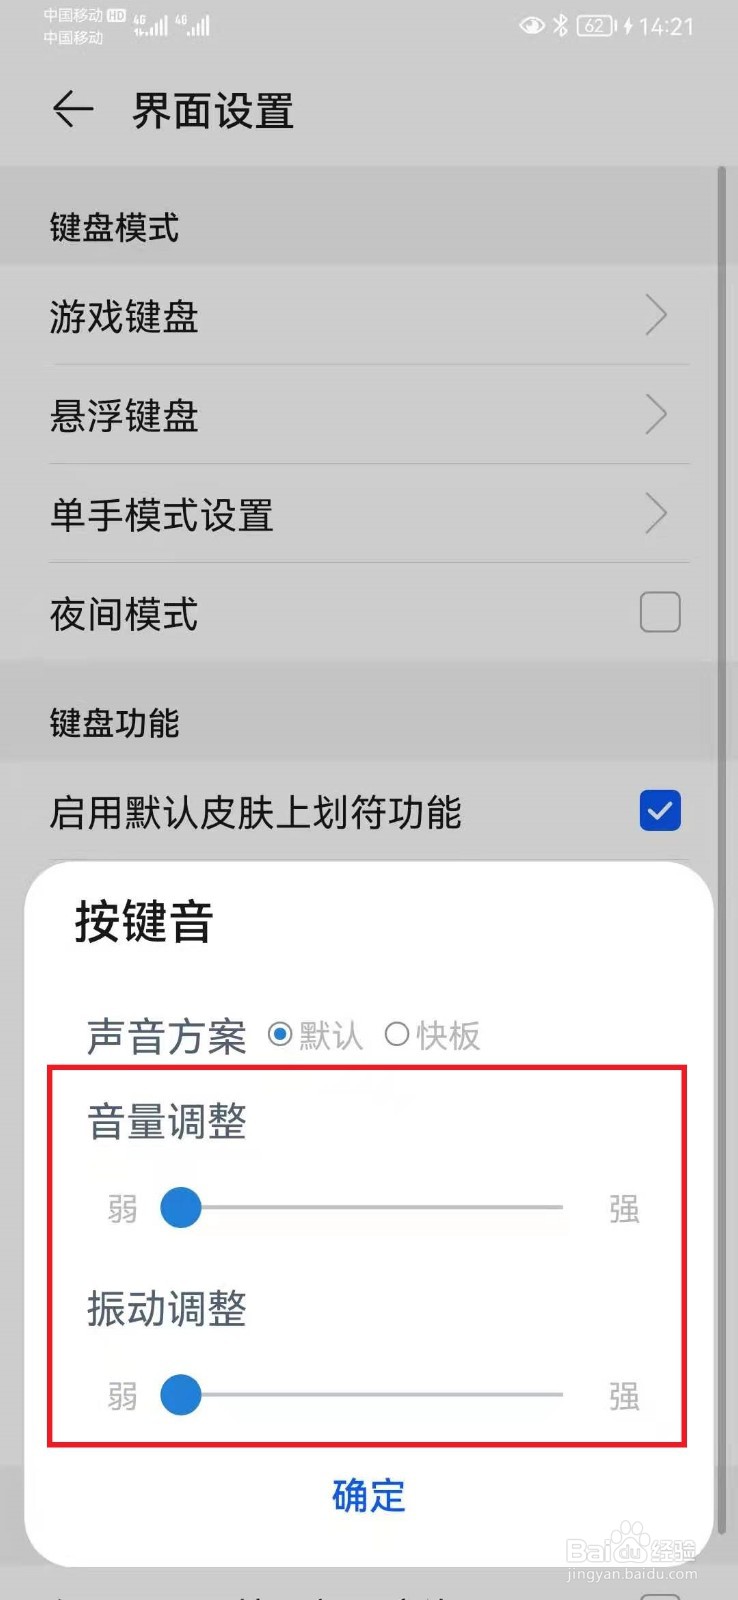Tap the eye comfort status icon
Image resolution: width=738 pixels, height=1600 pixels.
point(532,25)
